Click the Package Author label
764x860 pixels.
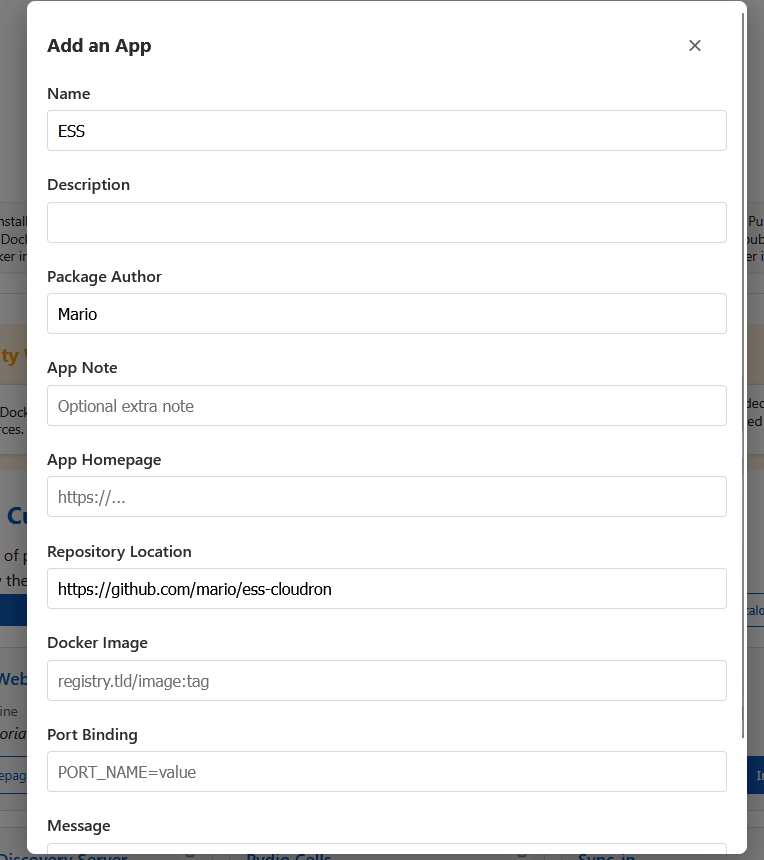click(x=104, y=277)
